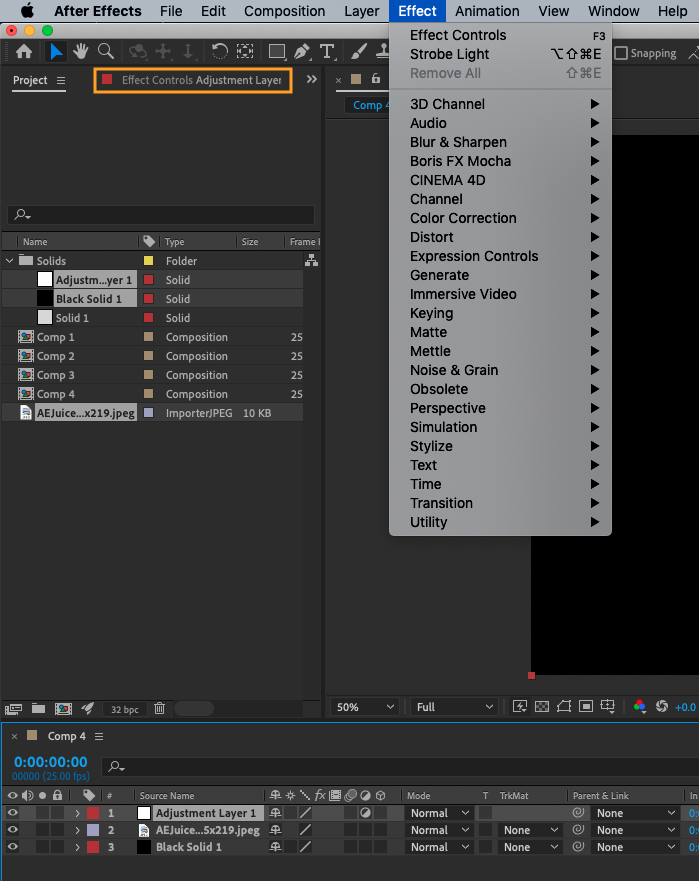
Task: Hide the Adjustment Layer 1 eye toggle
Action: click(x=13, y=813)
